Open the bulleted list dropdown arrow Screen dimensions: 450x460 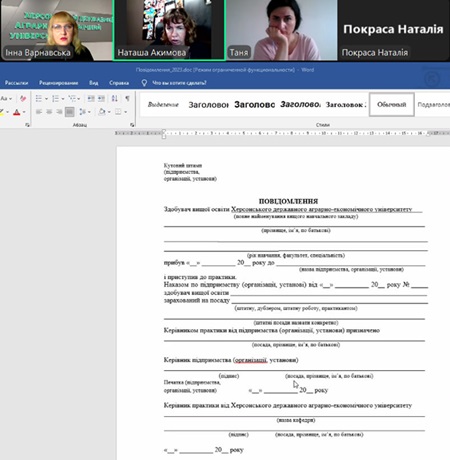[46, 99]
